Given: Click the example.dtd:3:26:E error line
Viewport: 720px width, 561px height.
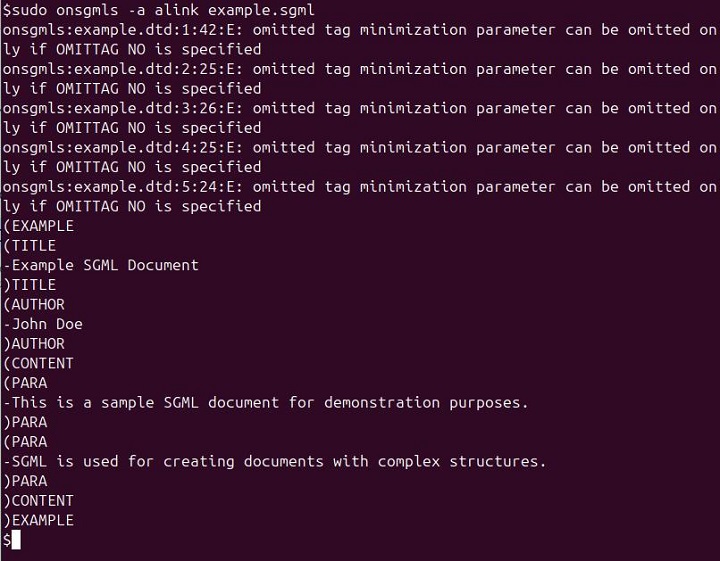Looking at the screenshot, I should [x=360, y=108].
